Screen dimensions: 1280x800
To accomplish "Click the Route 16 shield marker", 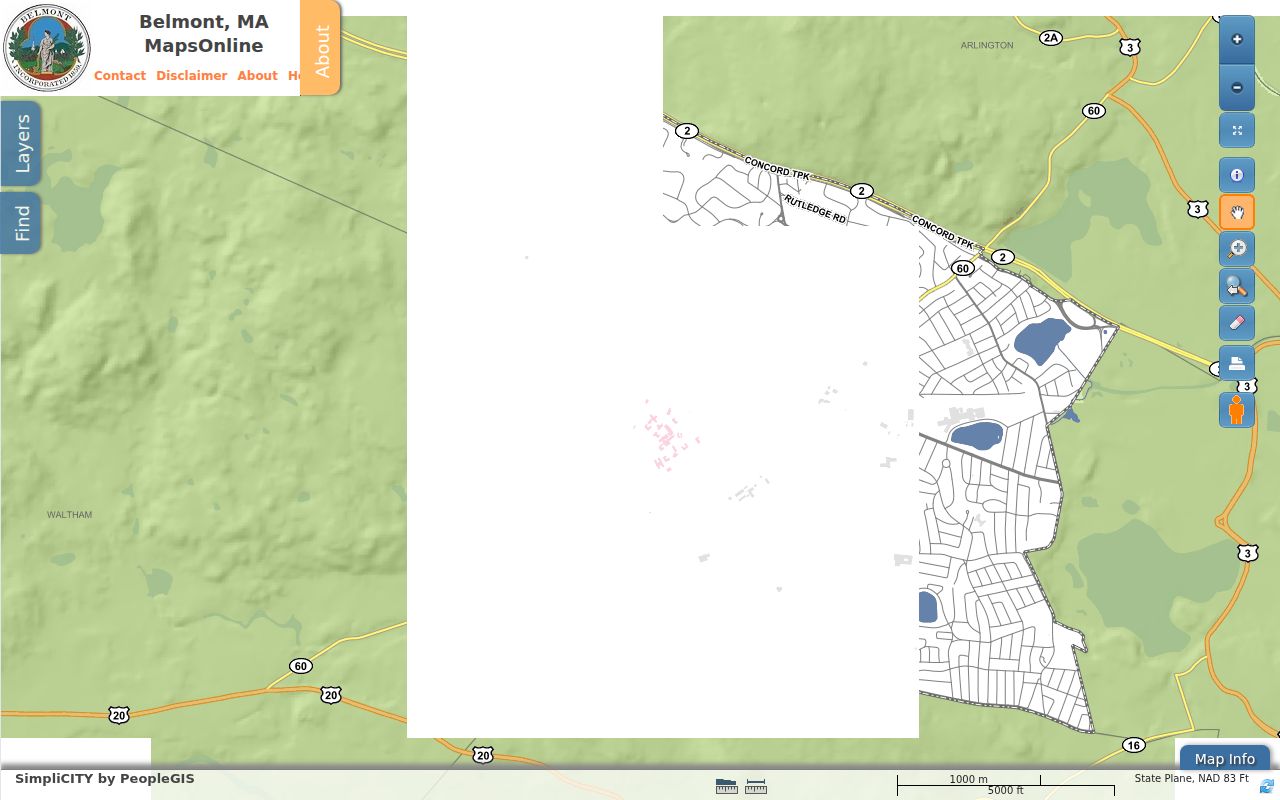I will [x=1133, y=745].
